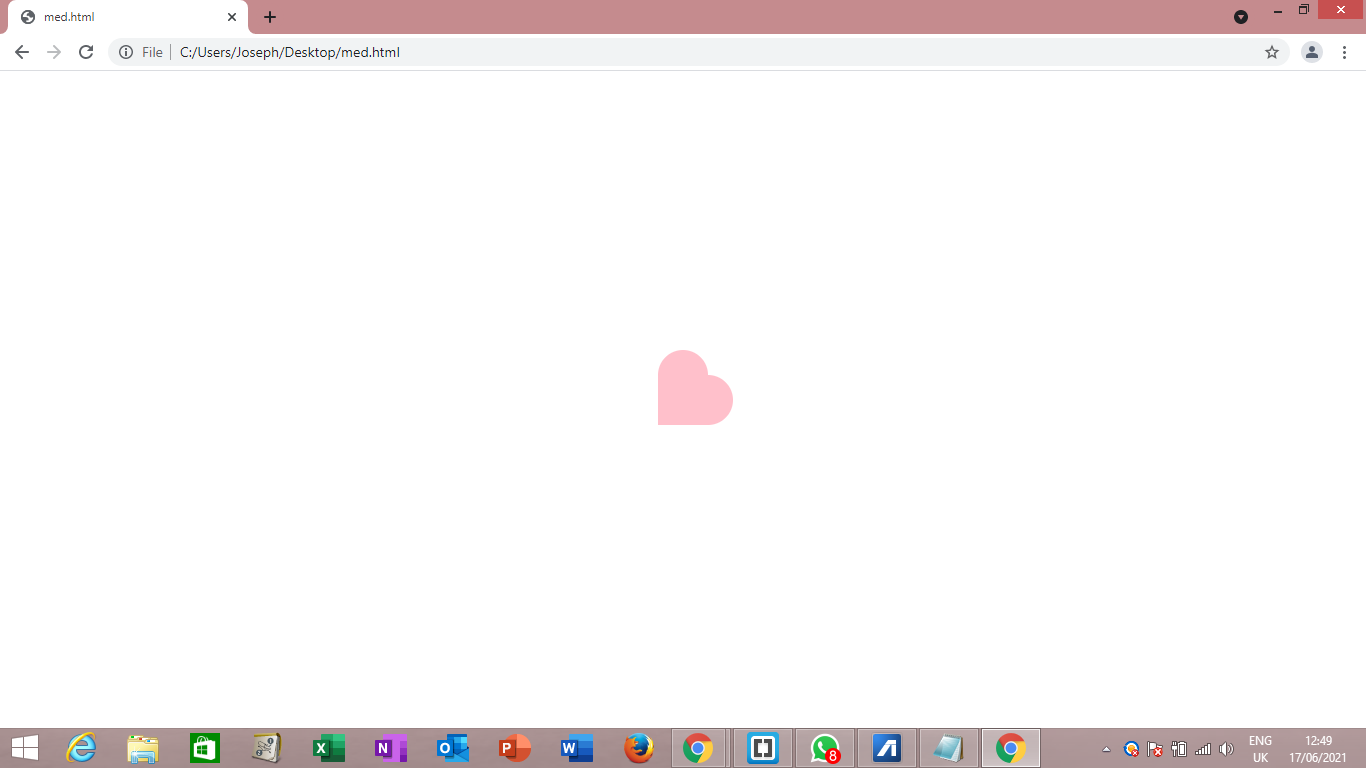Open the Chrome three-dot menu
This screenshot has width=1366, height=768.
(x=1345, y=52)
